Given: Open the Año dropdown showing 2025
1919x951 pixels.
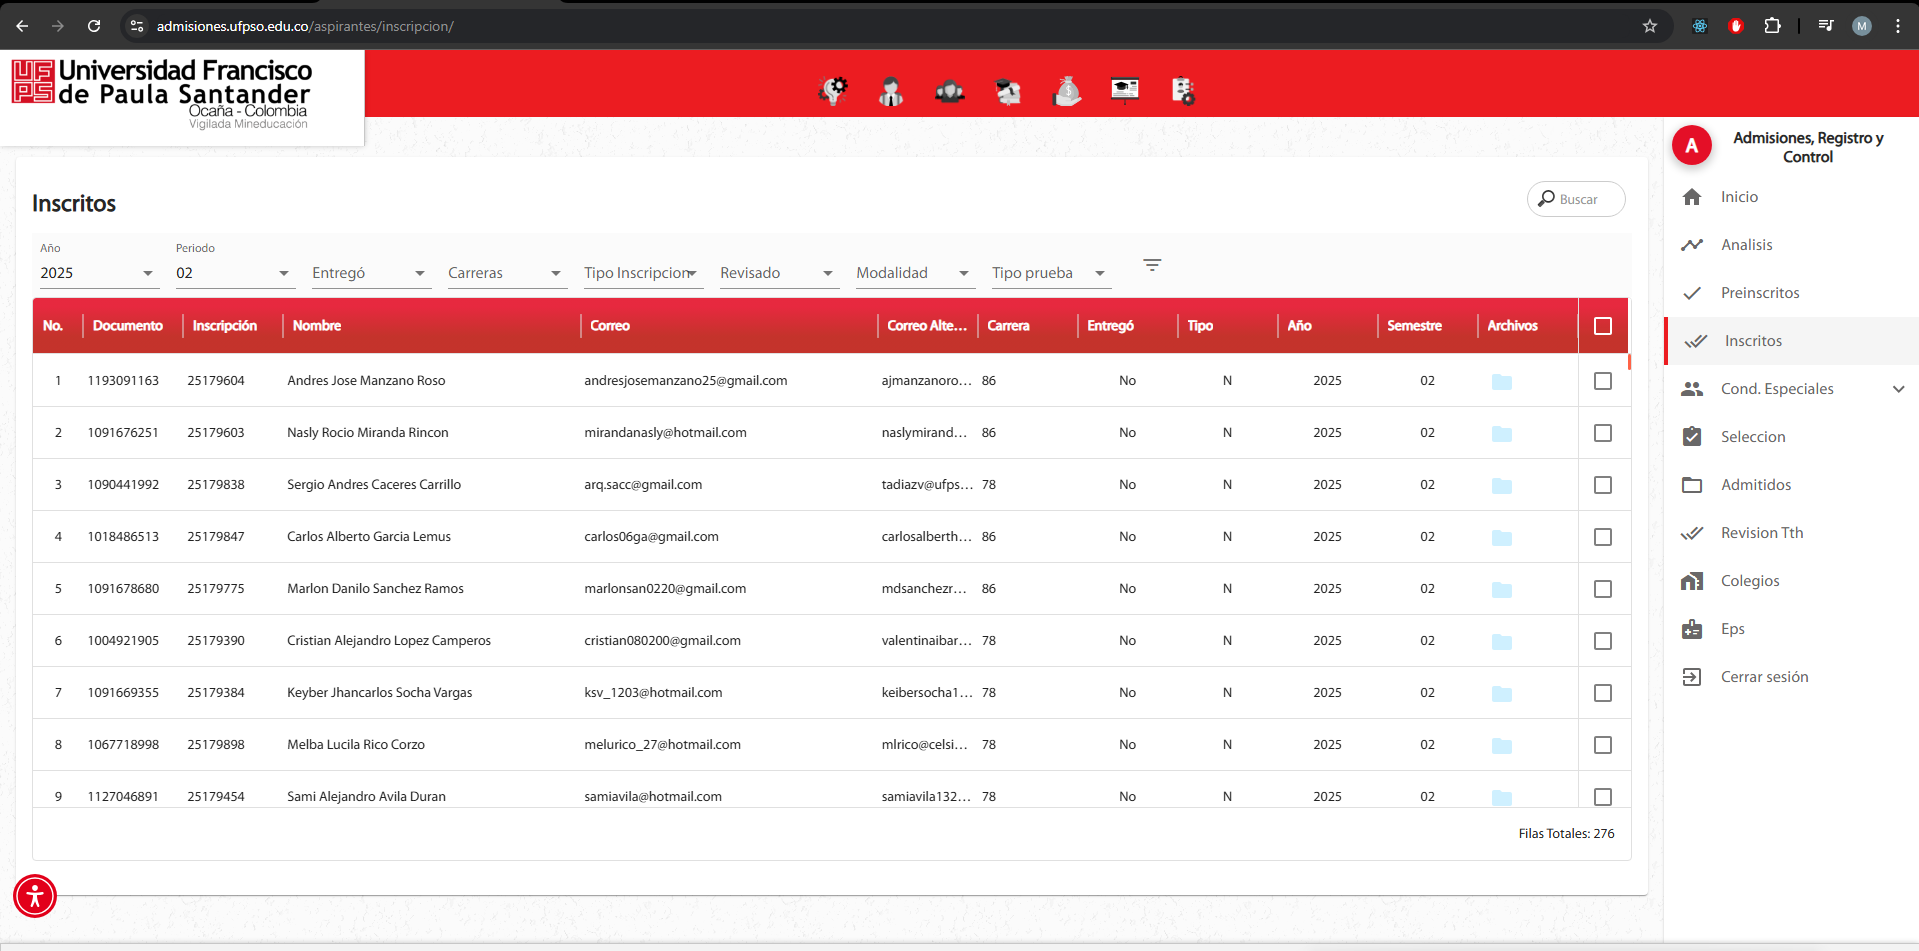Looking at the screenshot, I should click(x=97, y=273).
